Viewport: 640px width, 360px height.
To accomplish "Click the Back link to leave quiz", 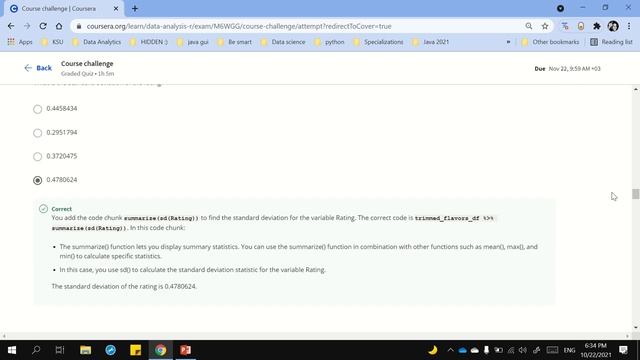I will point(38,68).
